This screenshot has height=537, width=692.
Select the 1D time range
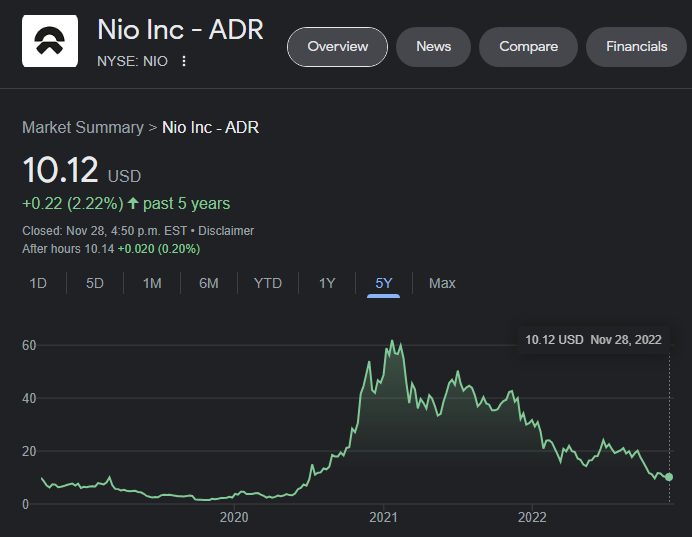[38, 283]
